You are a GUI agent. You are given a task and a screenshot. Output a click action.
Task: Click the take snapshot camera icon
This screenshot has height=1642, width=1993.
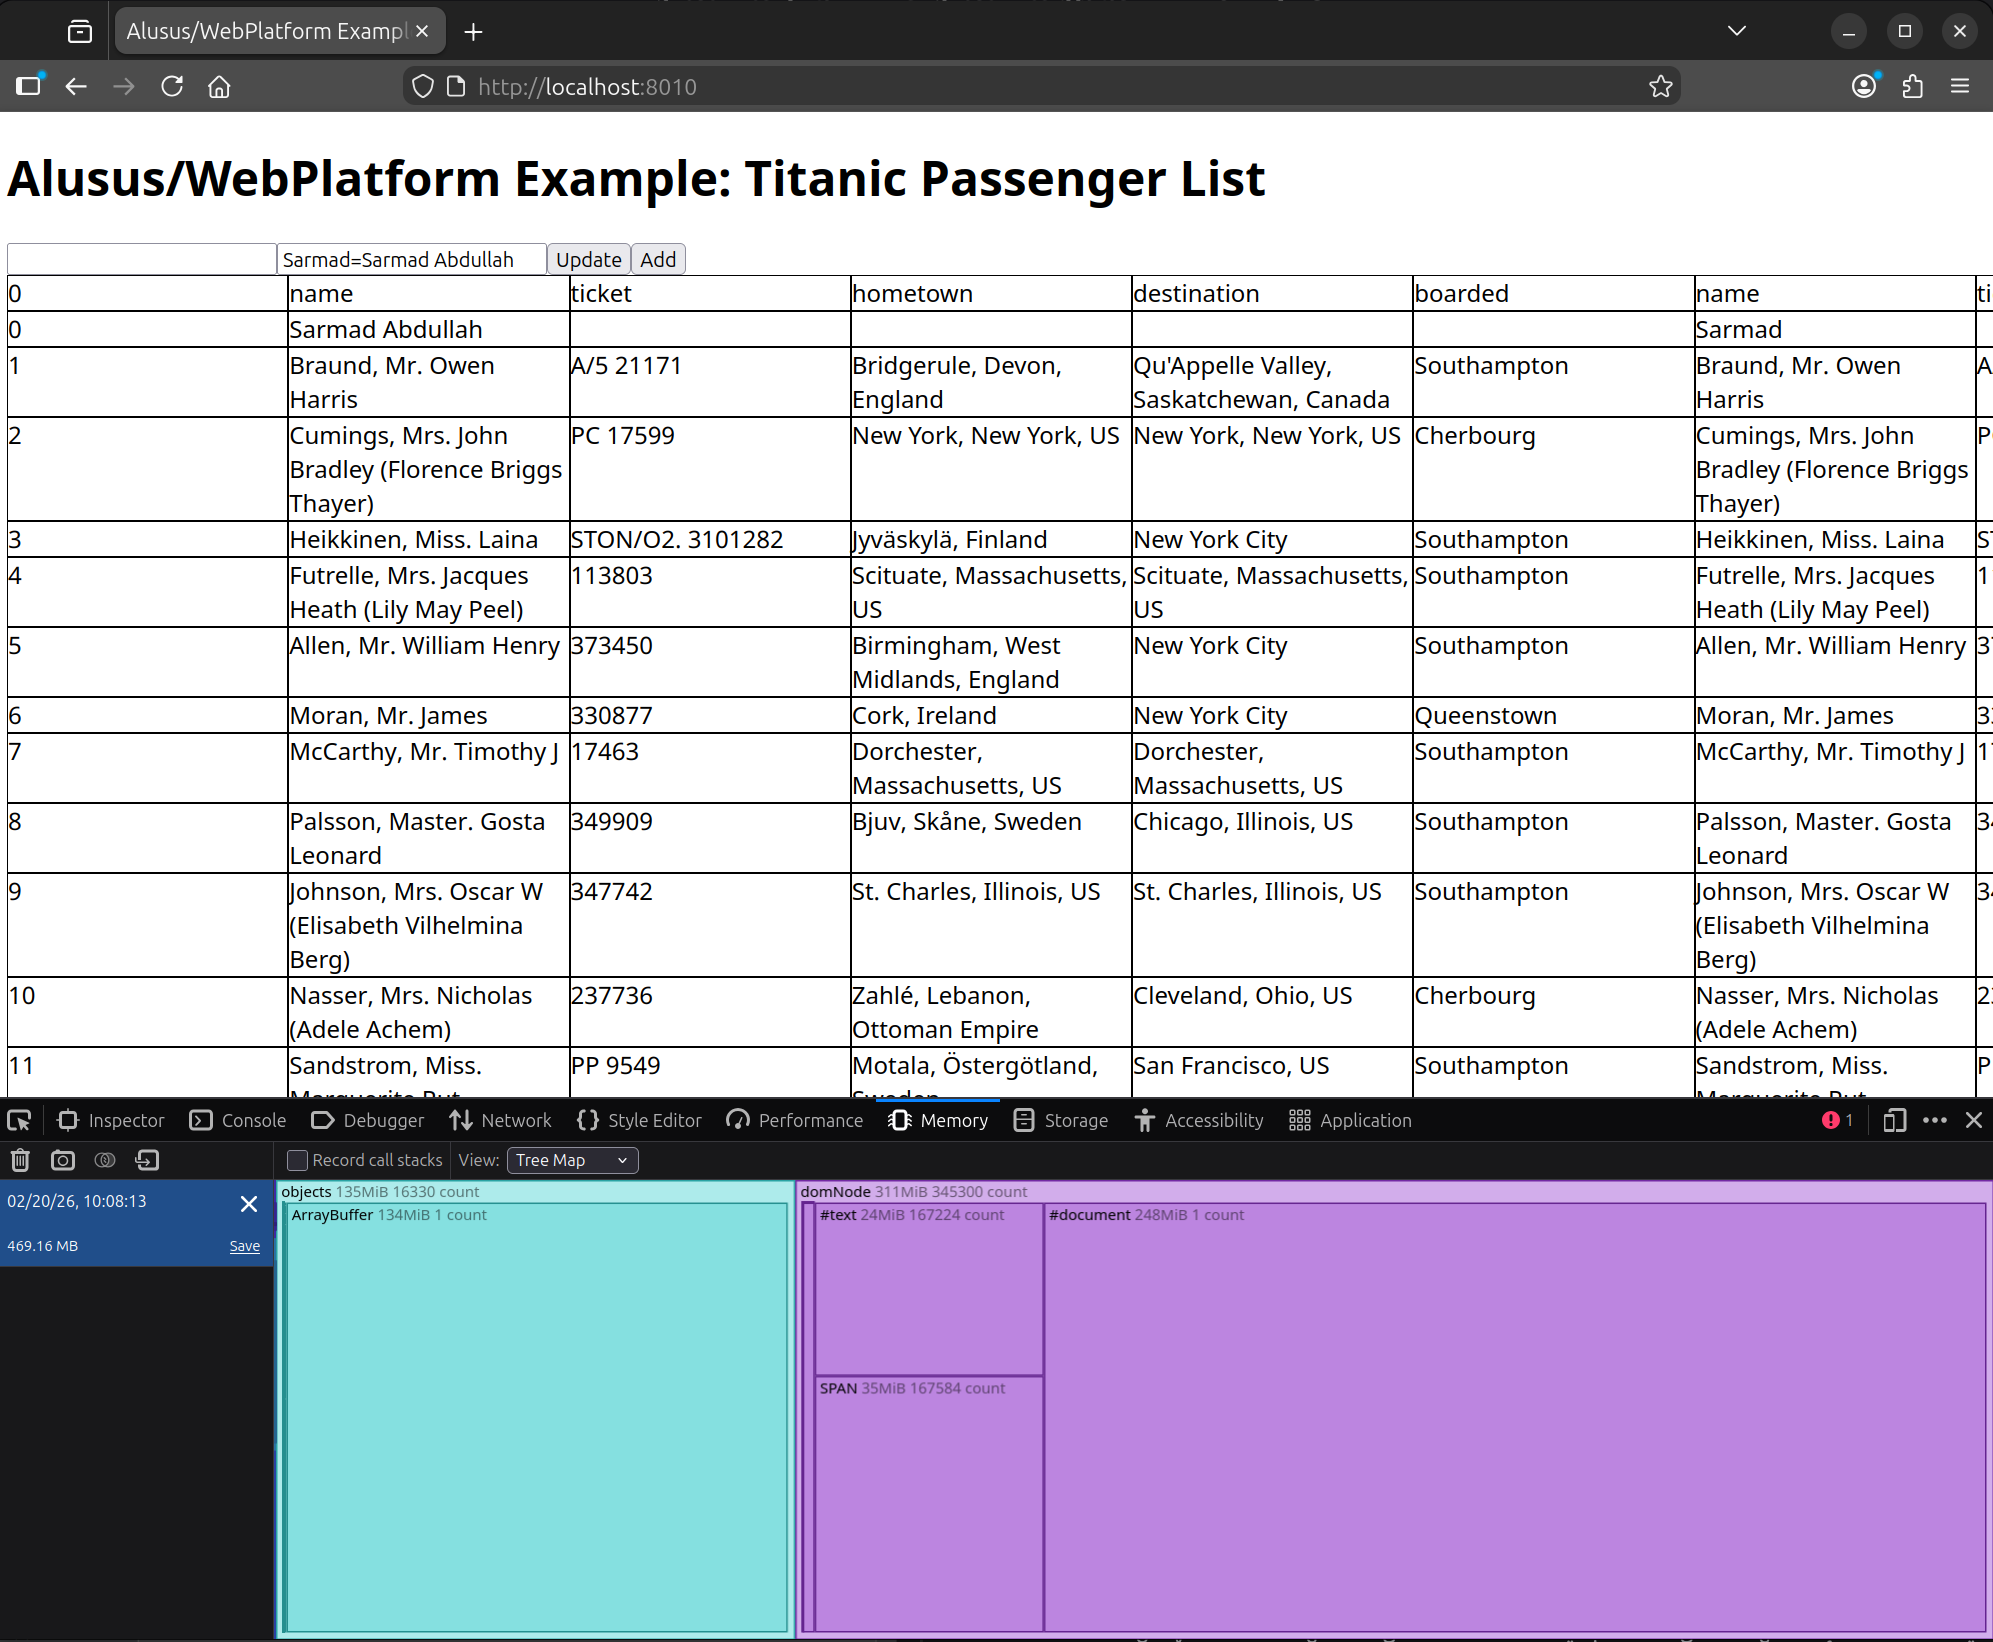tap(63, 1160)
